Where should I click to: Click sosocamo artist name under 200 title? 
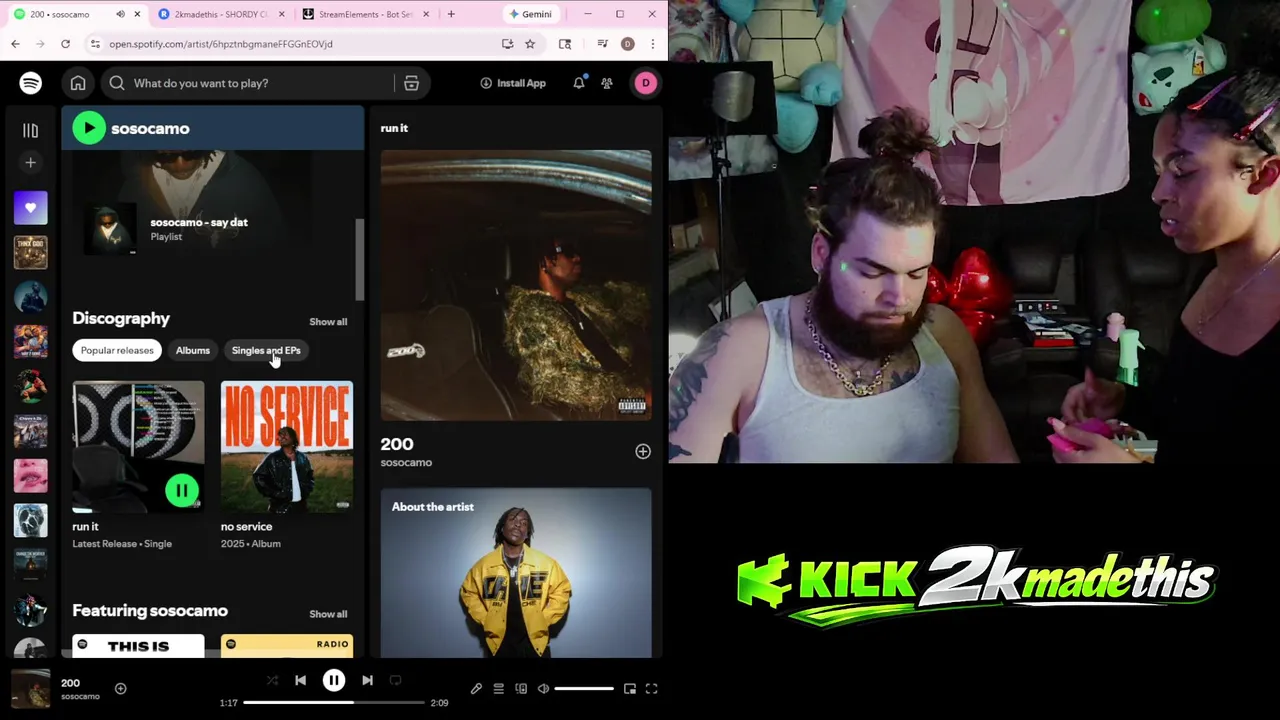point(406,463)
